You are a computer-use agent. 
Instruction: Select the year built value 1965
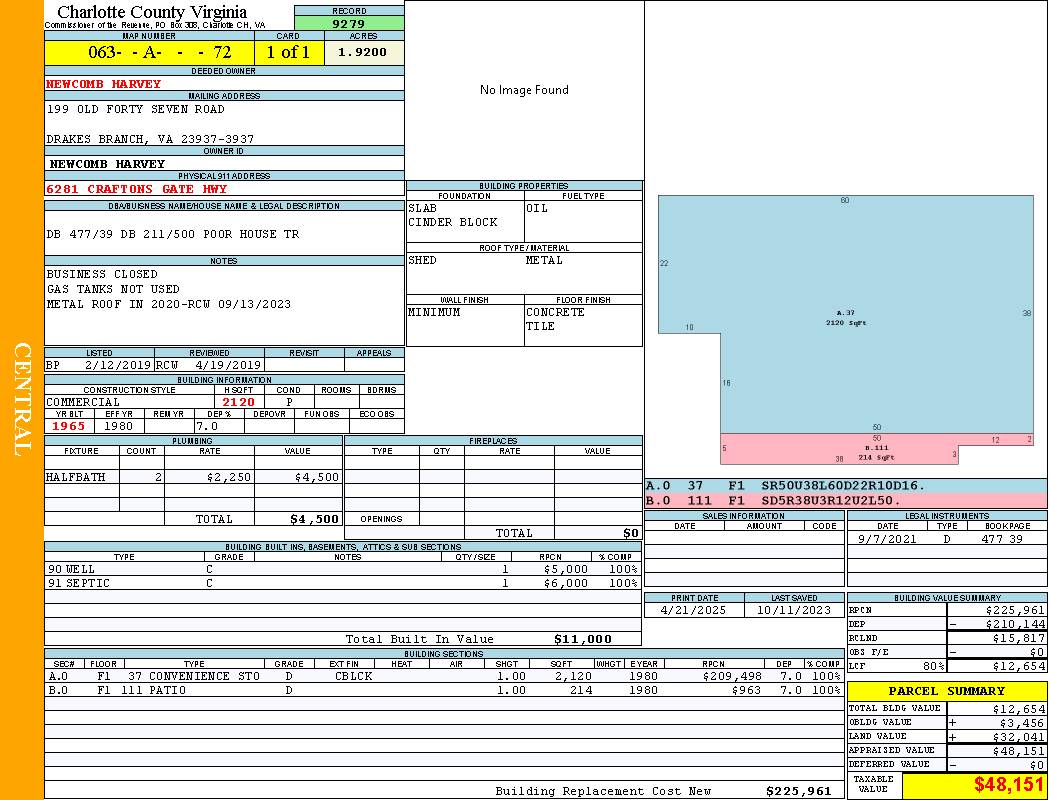[x=69, y=426]
